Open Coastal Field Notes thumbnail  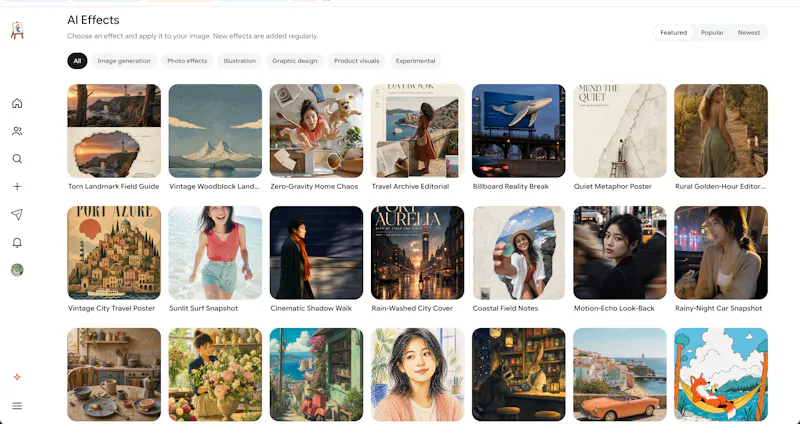518,253
